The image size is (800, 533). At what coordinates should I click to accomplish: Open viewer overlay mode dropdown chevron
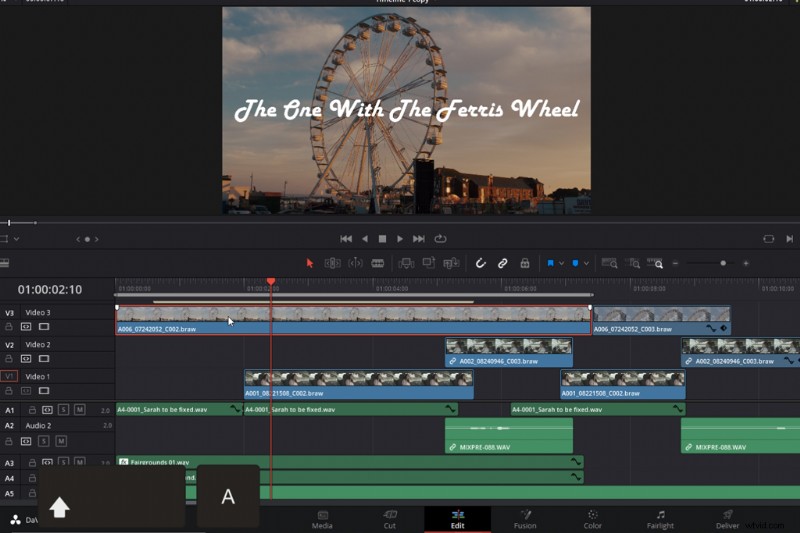tap(16, 239)
